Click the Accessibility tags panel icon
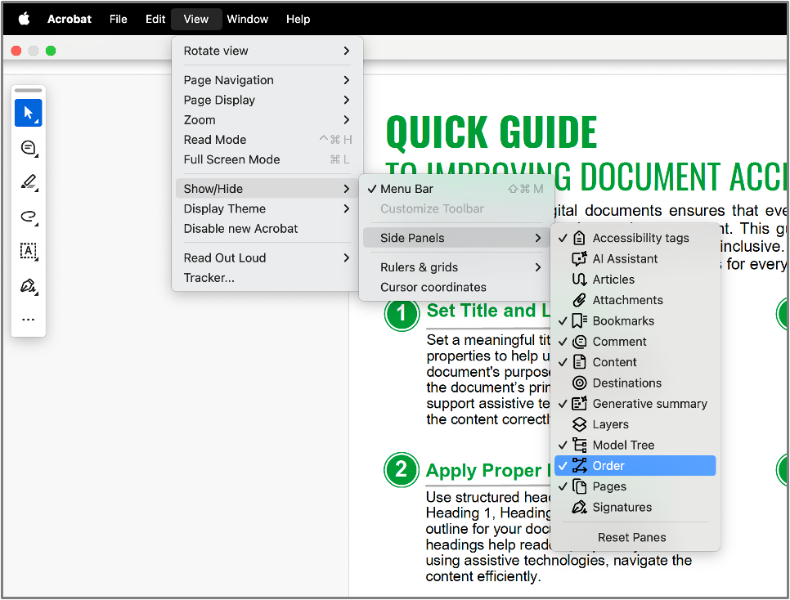This screenshot has width=790, height=600. point(579,238)
